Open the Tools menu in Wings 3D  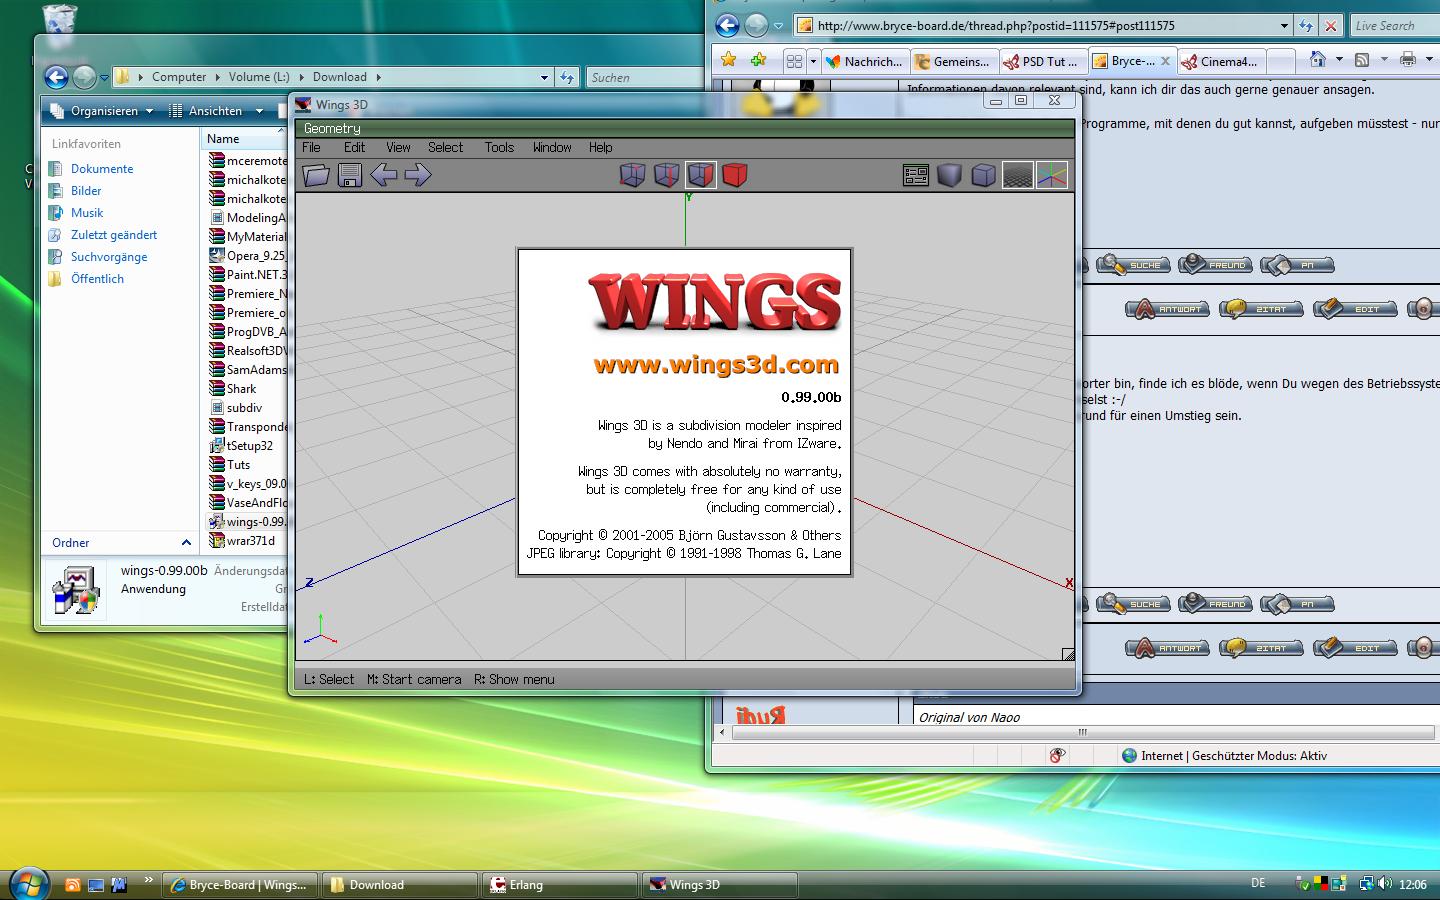coord(499,147)
